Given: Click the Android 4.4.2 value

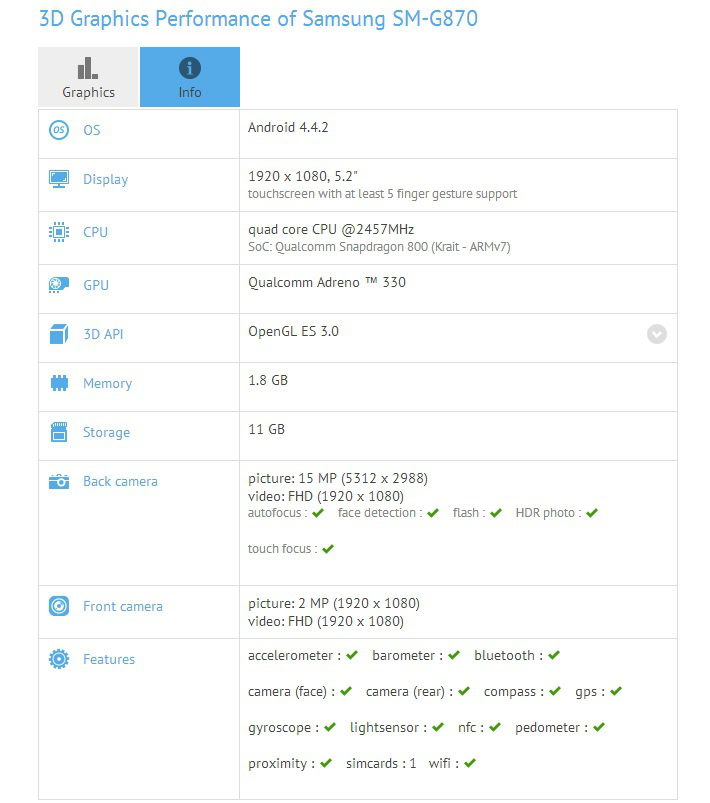Looking at the screenshot, I should click(288, 127).
